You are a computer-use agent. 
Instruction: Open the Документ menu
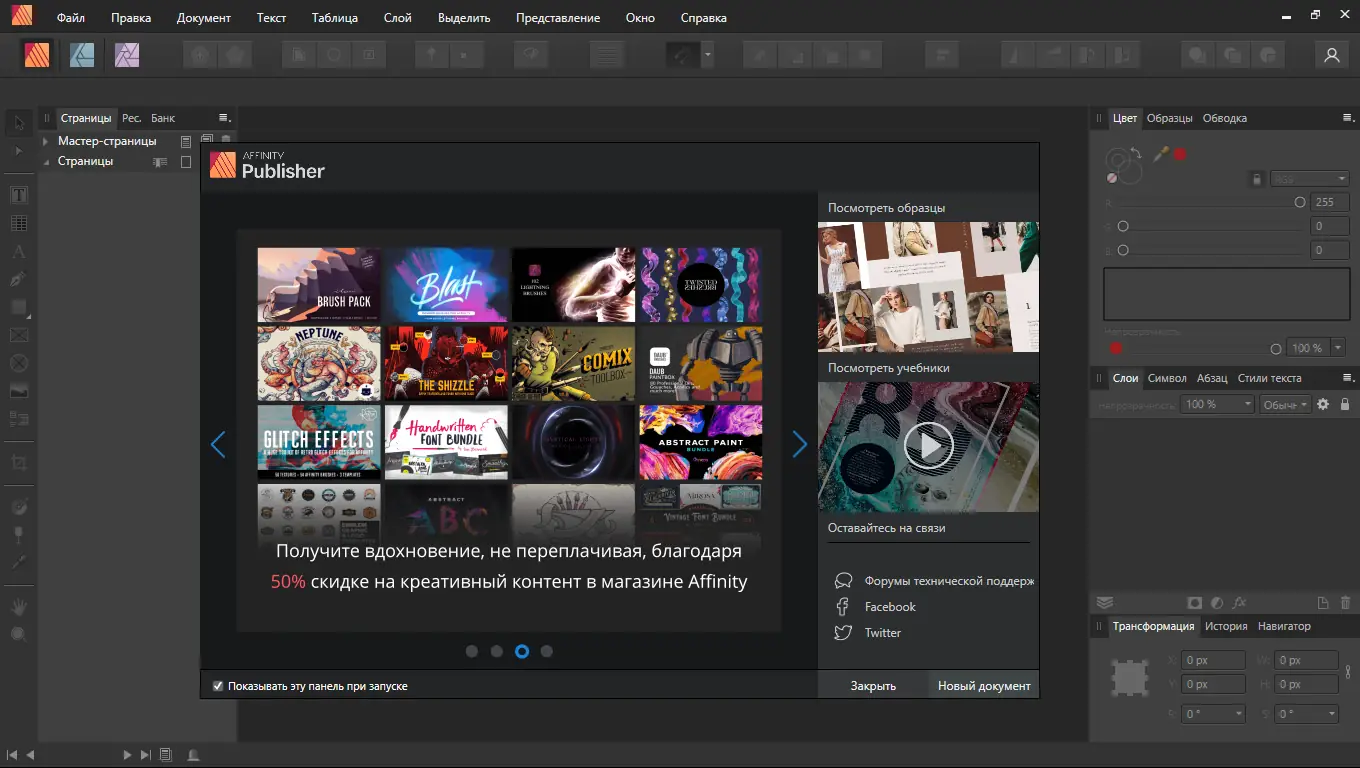203,18
